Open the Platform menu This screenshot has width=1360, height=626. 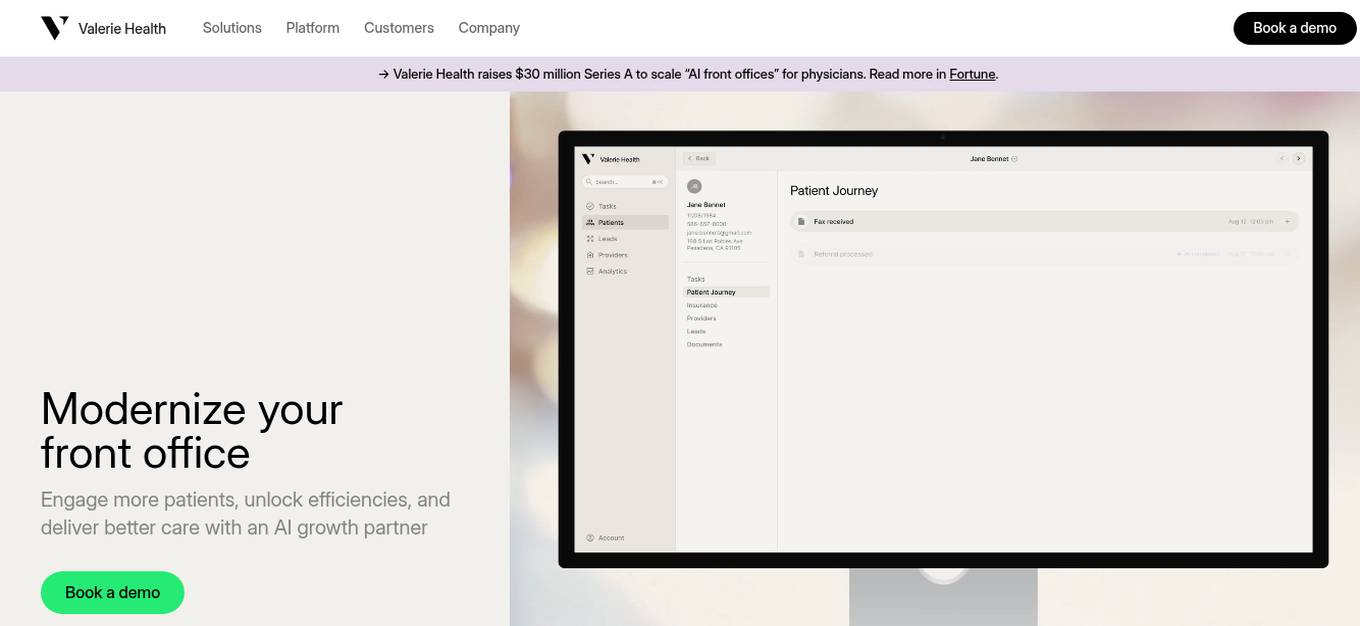(x=313, y=28)
